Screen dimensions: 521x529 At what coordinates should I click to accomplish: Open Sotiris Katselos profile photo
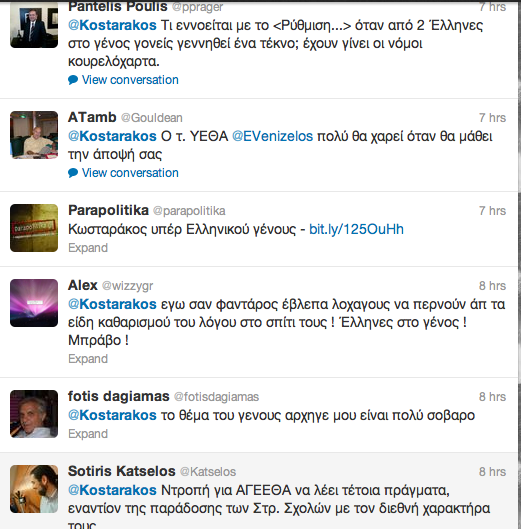[x=34, y=489]
